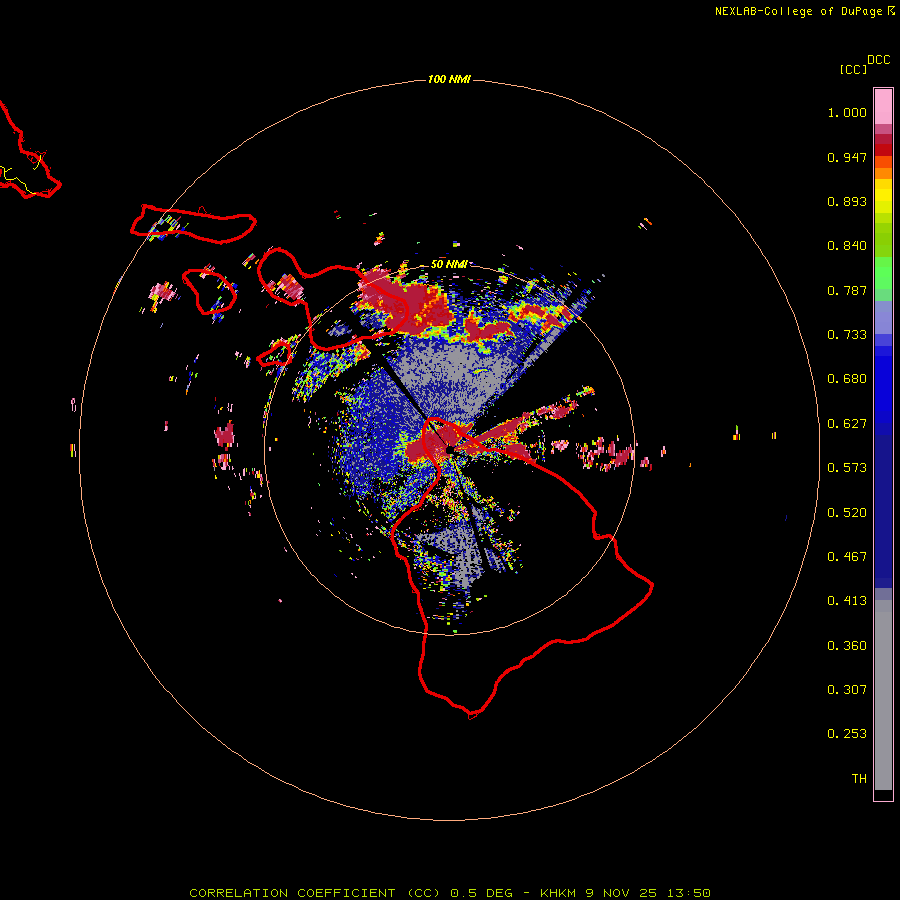This screenshot has width=900, height=900.
Task: Click the 0.947 value on the color scale
Action: pyautogui.click(x=847, y=157)
